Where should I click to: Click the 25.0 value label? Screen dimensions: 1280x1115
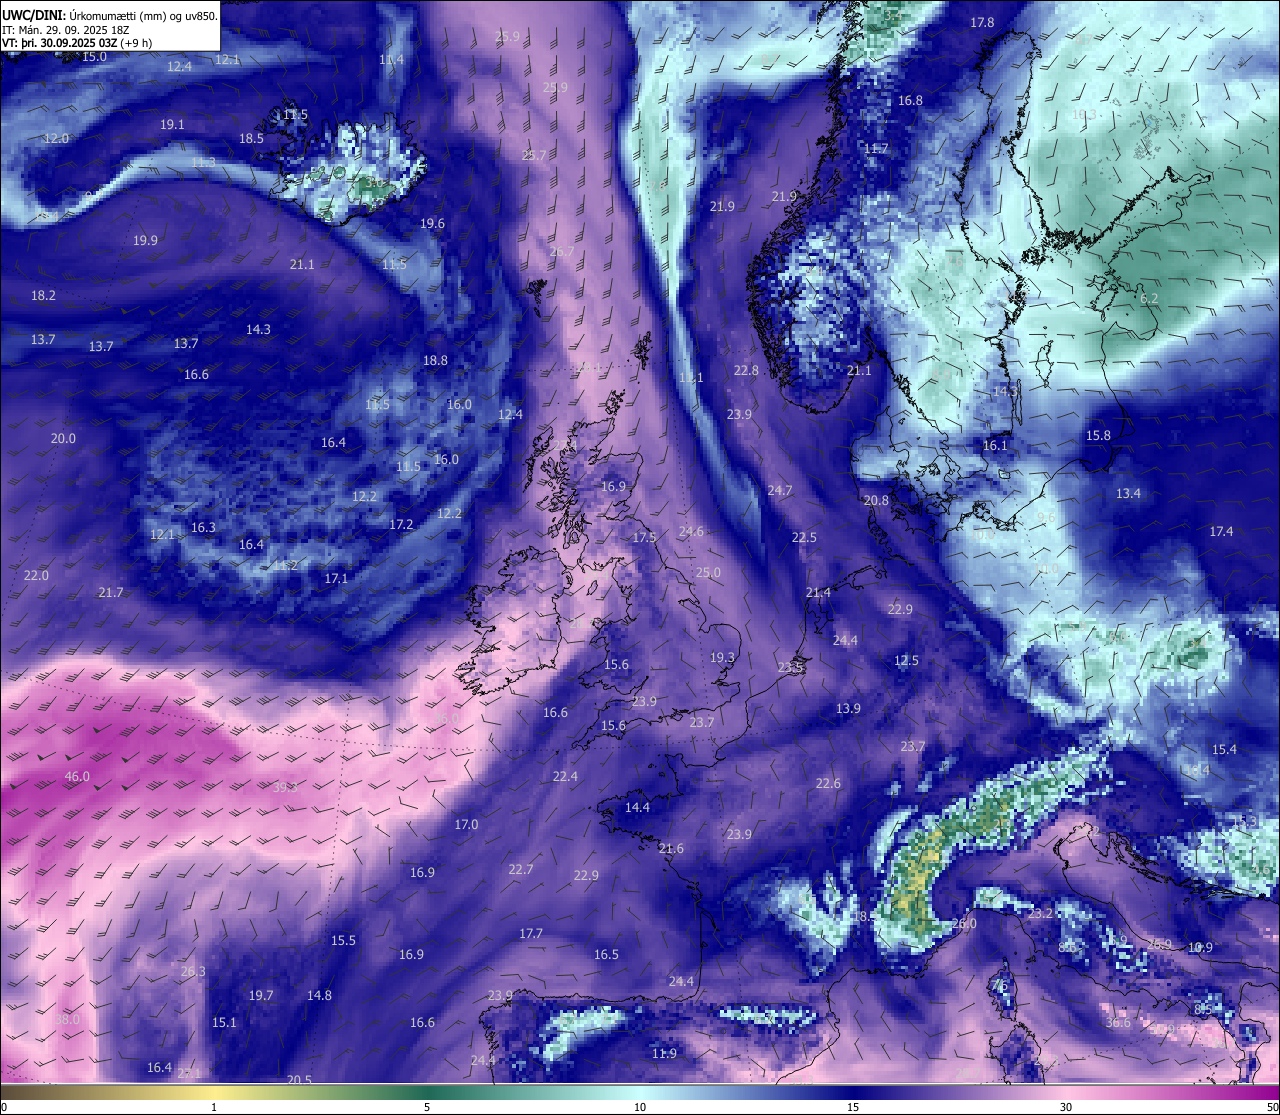coord(708,573)
